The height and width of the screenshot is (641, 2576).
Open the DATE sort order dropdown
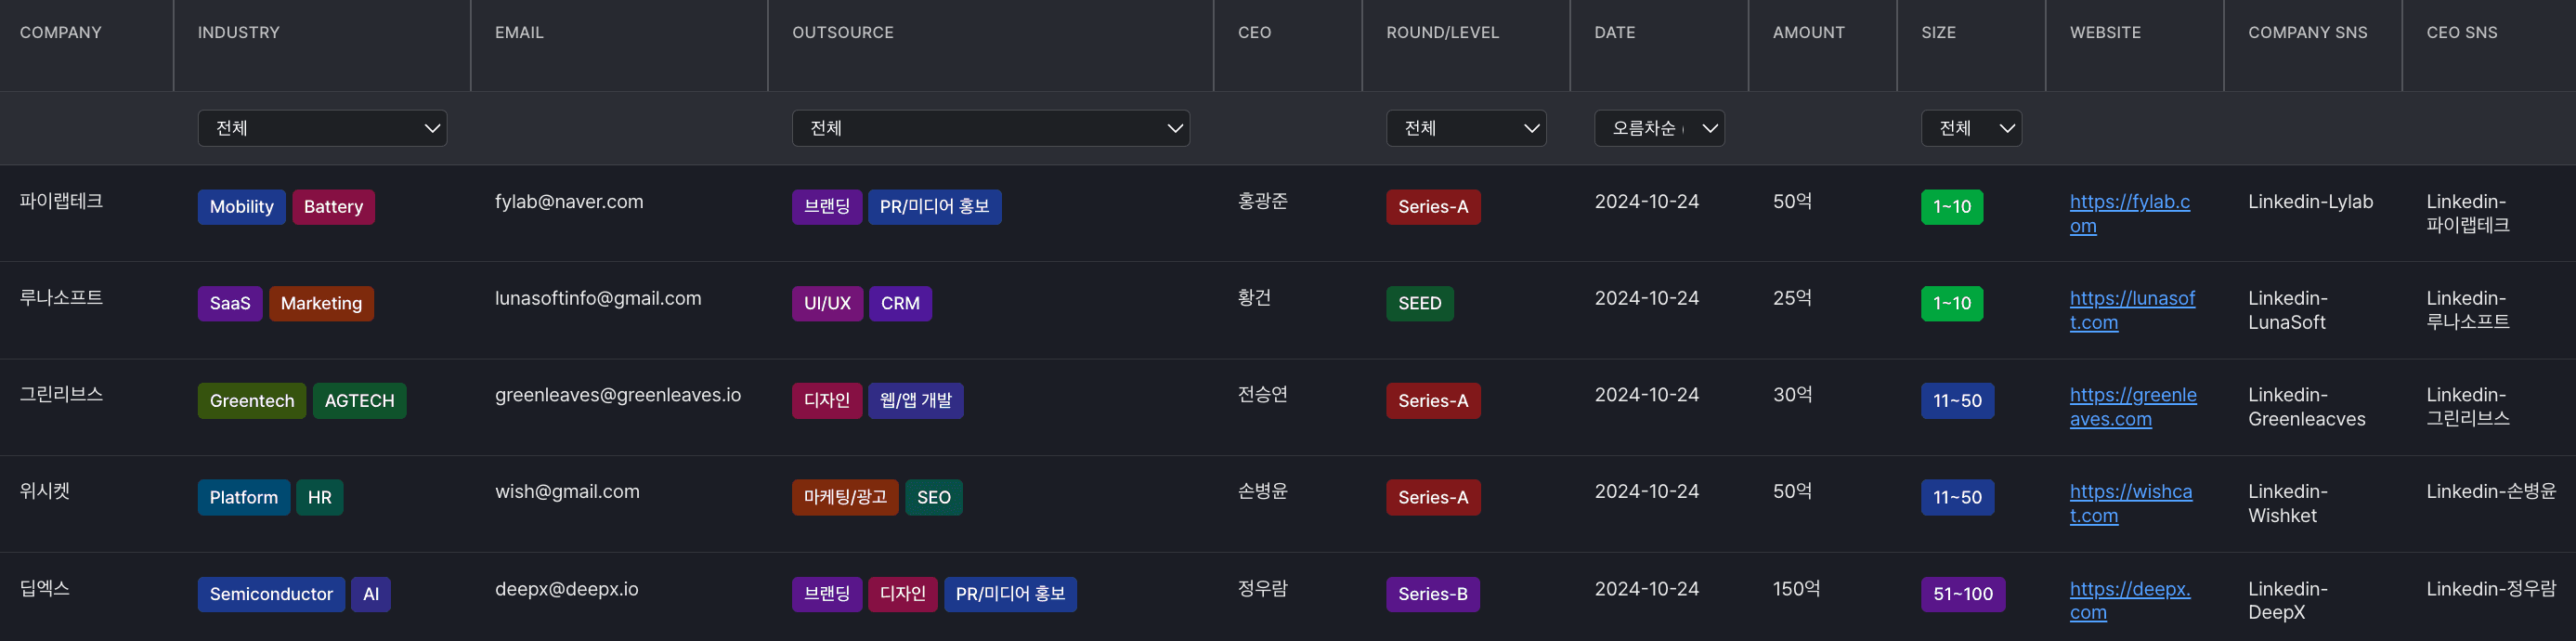coord(1658,128)
